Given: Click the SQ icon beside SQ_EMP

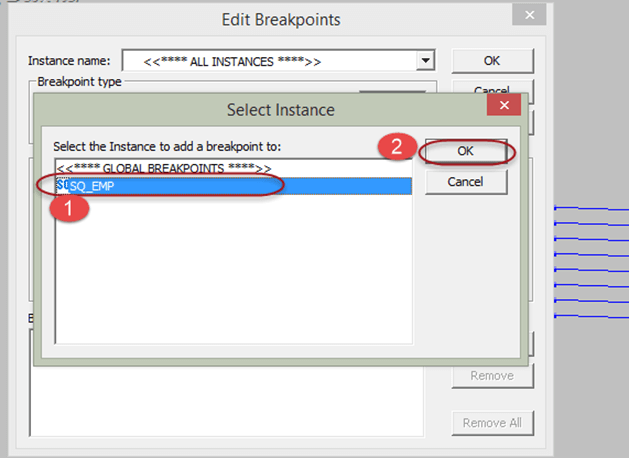Looking at the screenshot, I should tap(62, 185).
